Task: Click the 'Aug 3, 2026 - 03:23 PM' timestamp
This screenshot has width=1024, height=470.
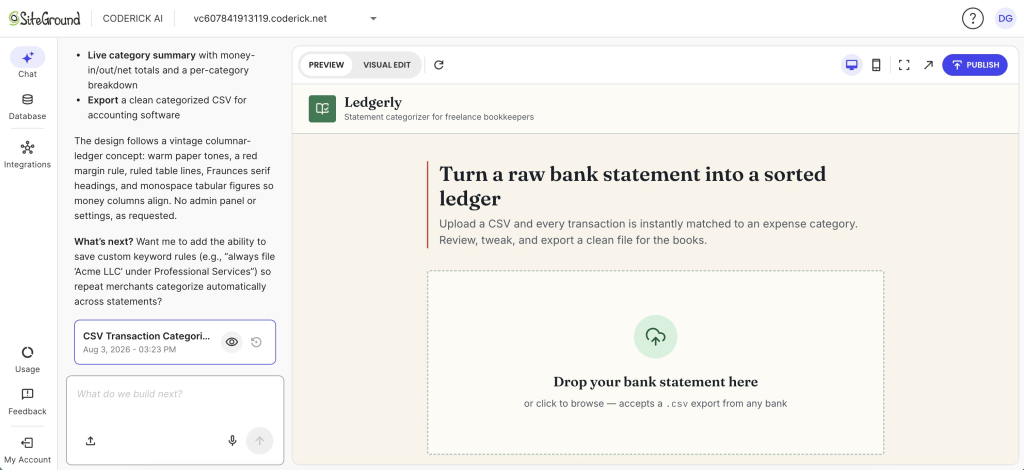Action: (x=129, y=350)
